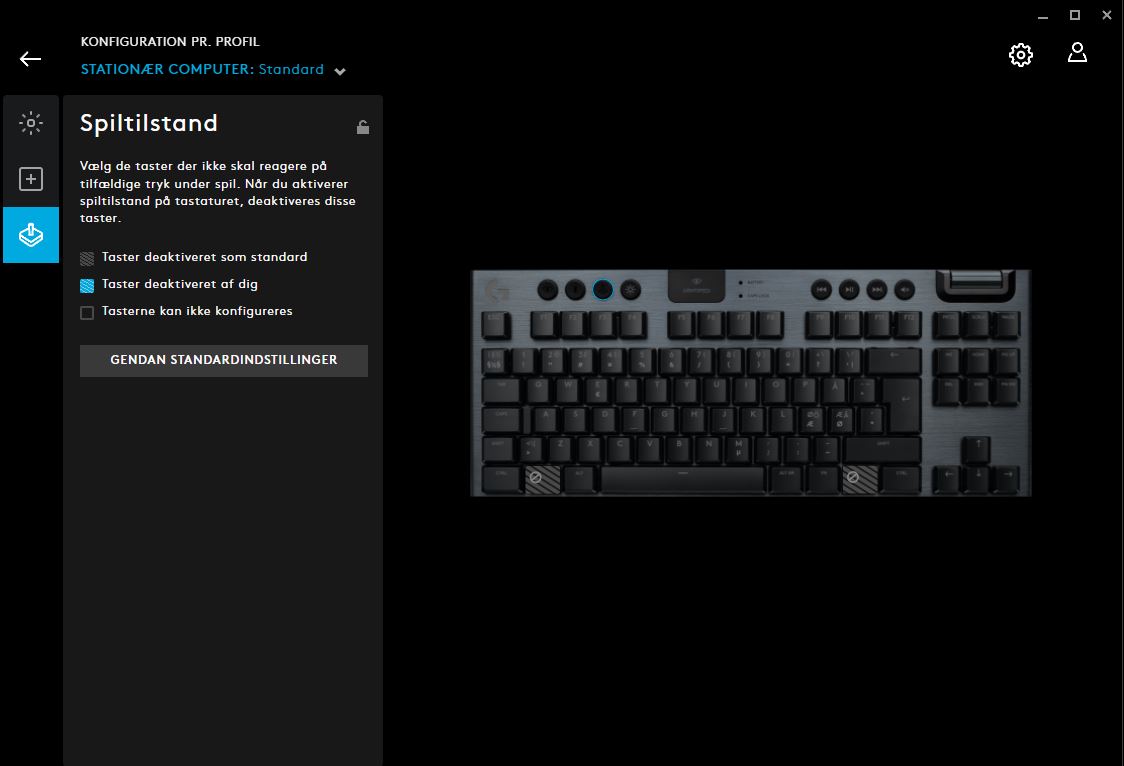Click the STATIONÆR COMPUTER: Standard profile name
1124x766 pixels.
coord(202,70)
